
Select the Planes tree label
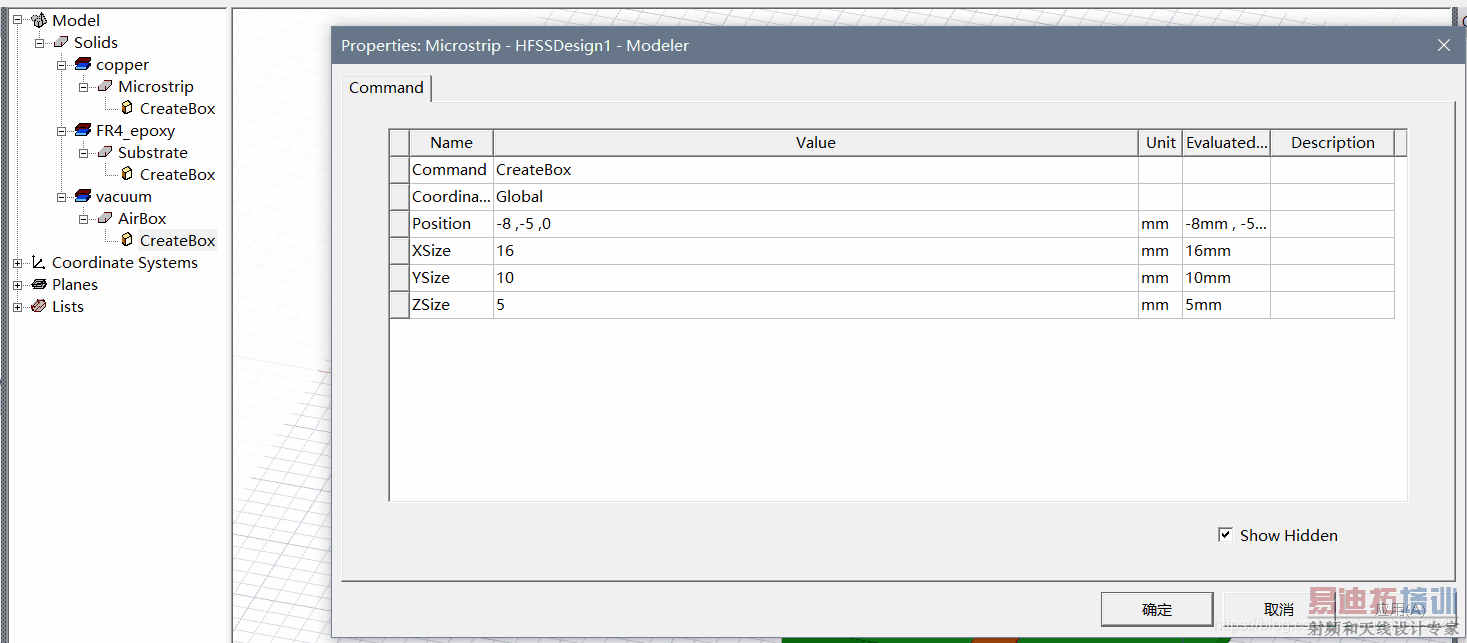coord(75,284)
